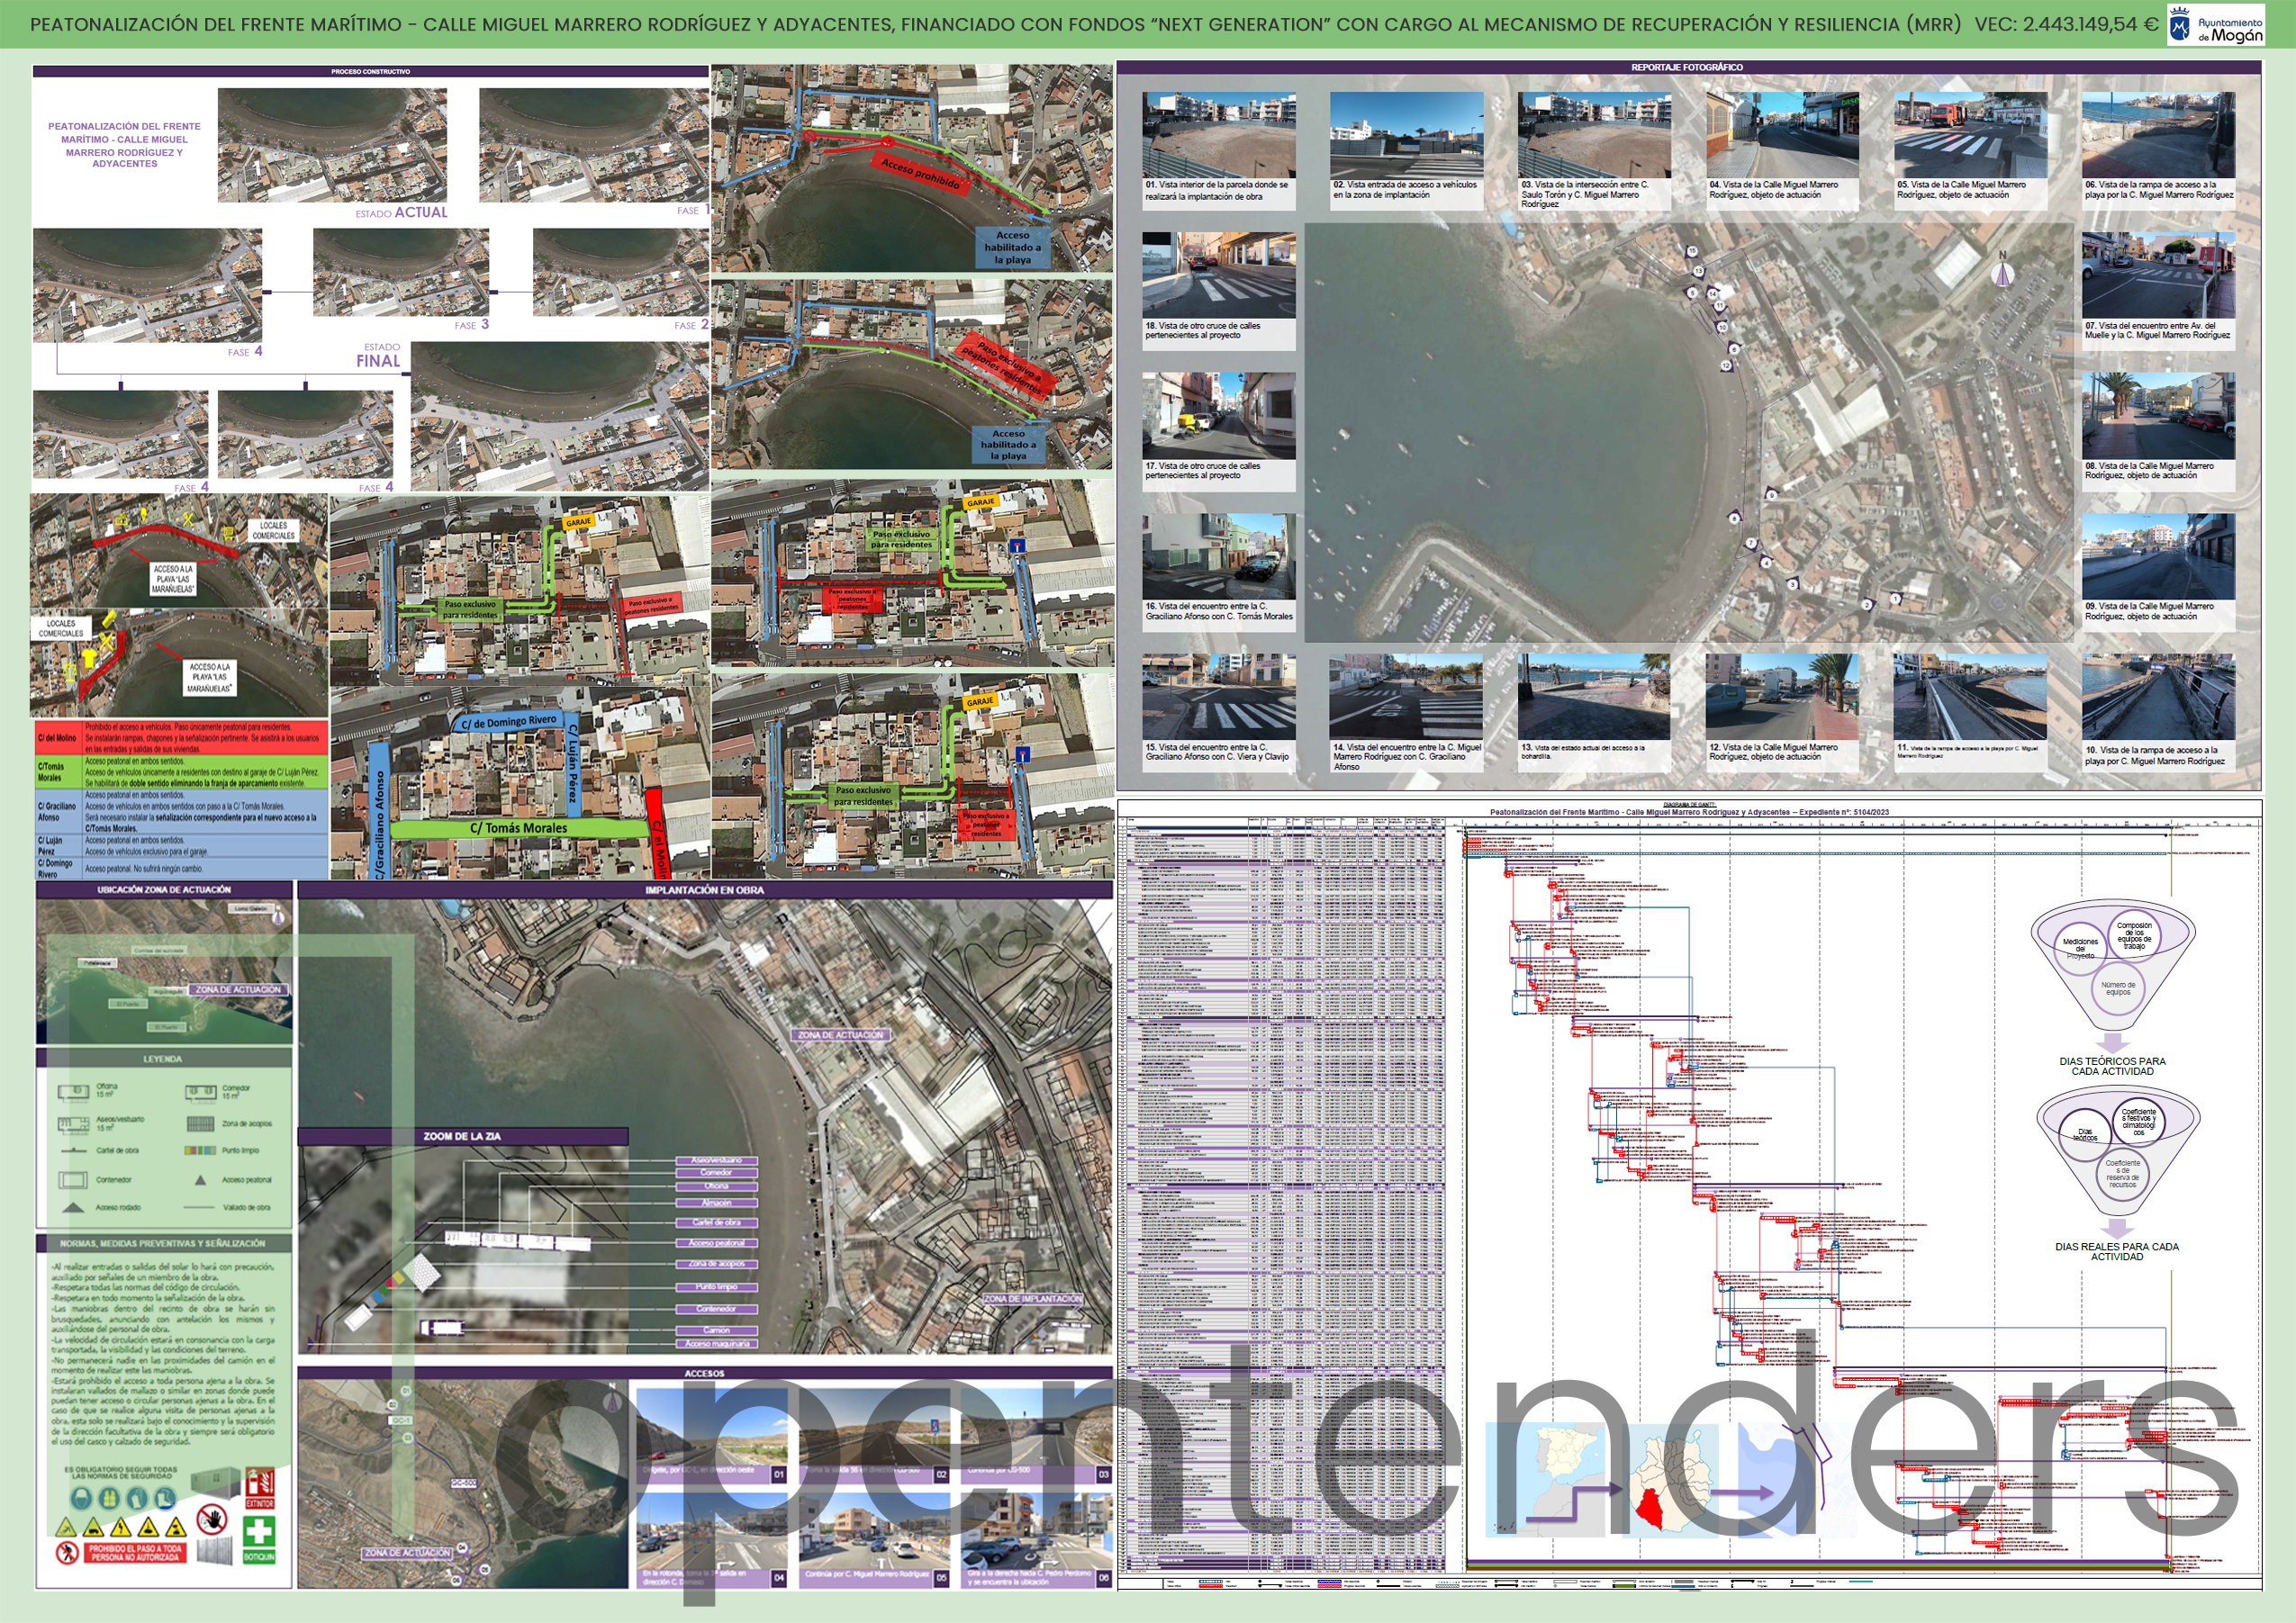Open photo 03 intersection Saulo Torón view
This screenshot has width=2296, height=1623.
point(1594,135)
